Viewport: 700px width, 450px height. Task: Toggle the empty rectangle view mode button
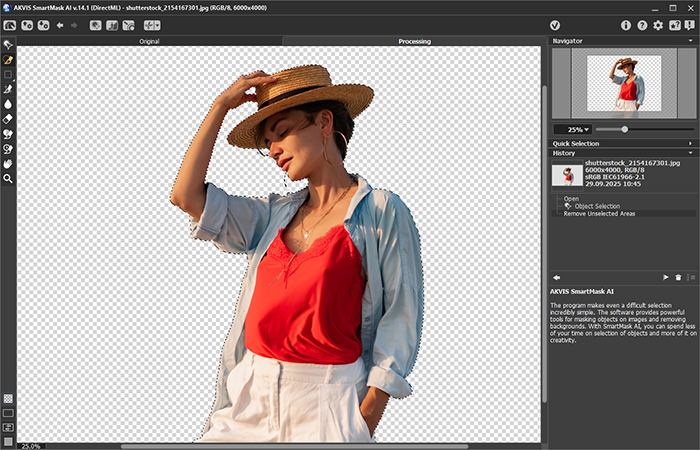[x=8, y=412]
